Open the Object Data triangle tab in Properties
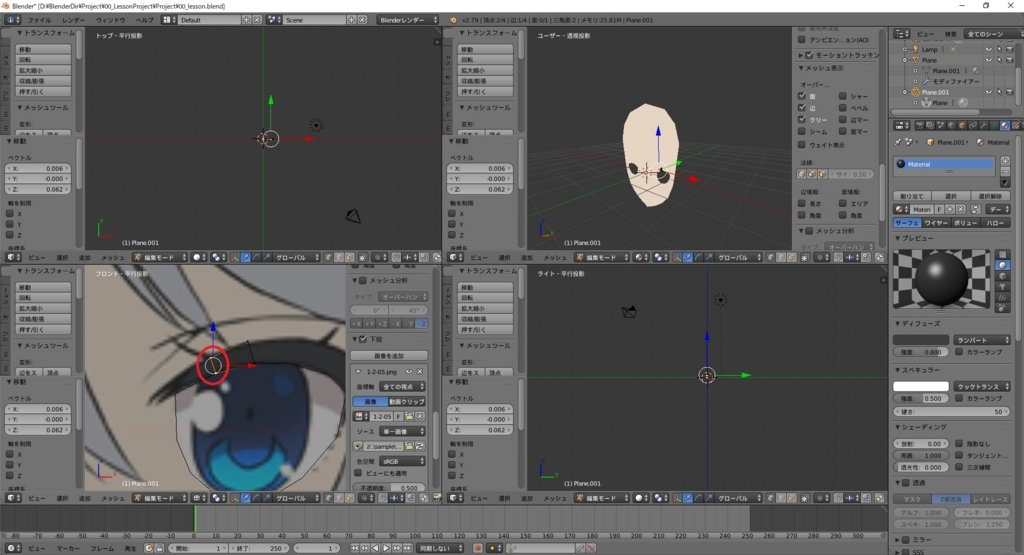 click(994, 125)
